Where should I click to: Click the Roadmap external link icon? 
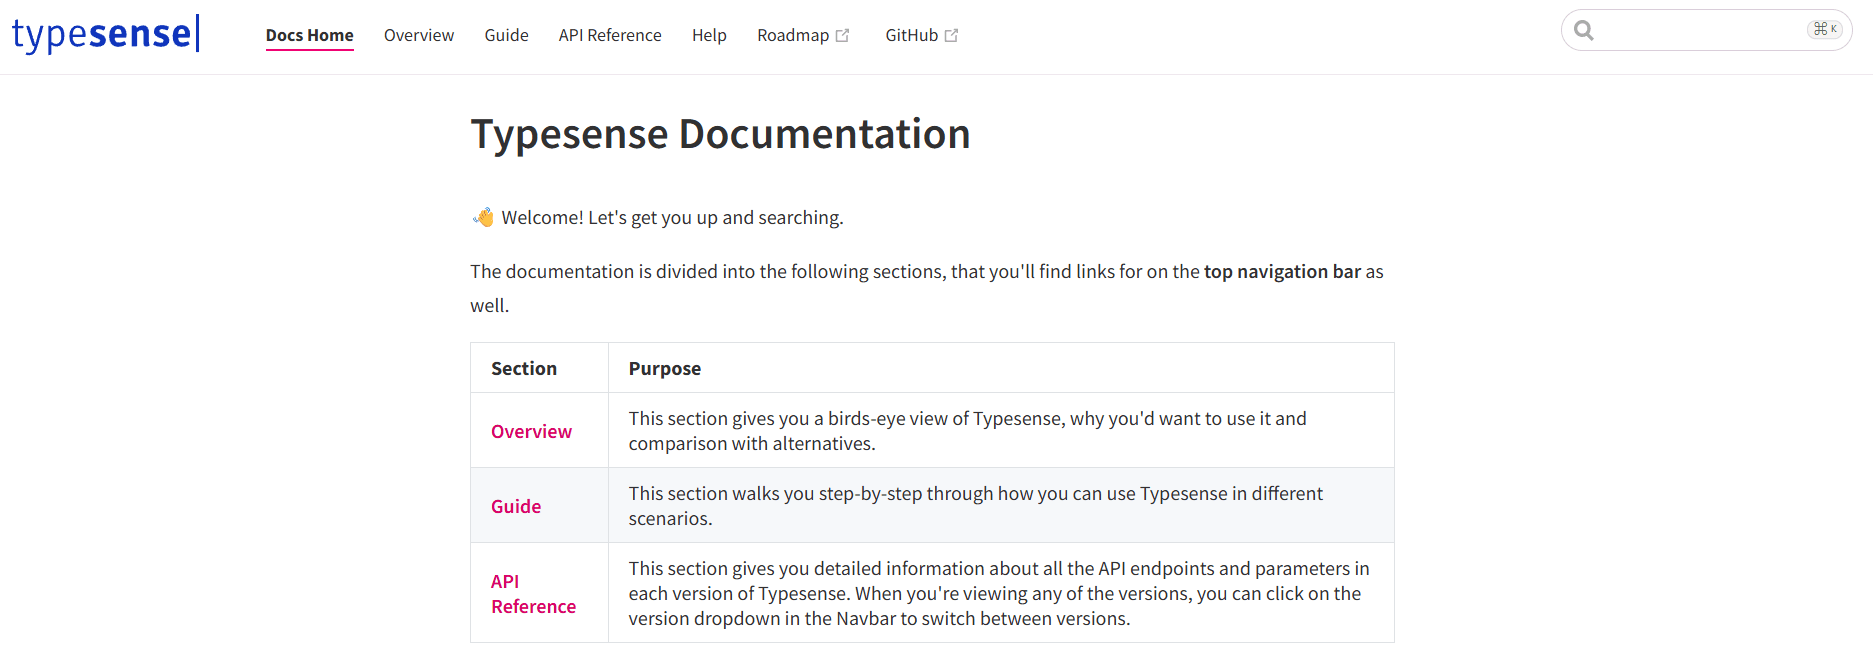[842, 35]
